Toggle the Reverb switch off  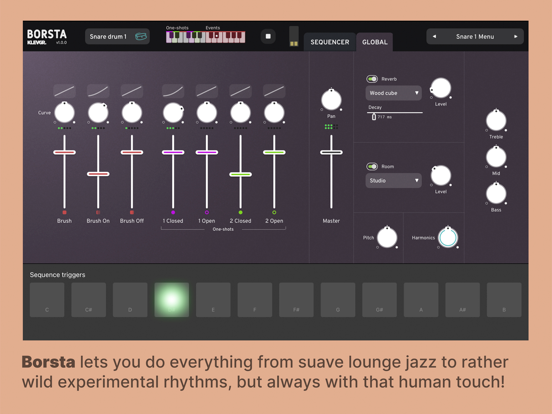coord(372,79)
